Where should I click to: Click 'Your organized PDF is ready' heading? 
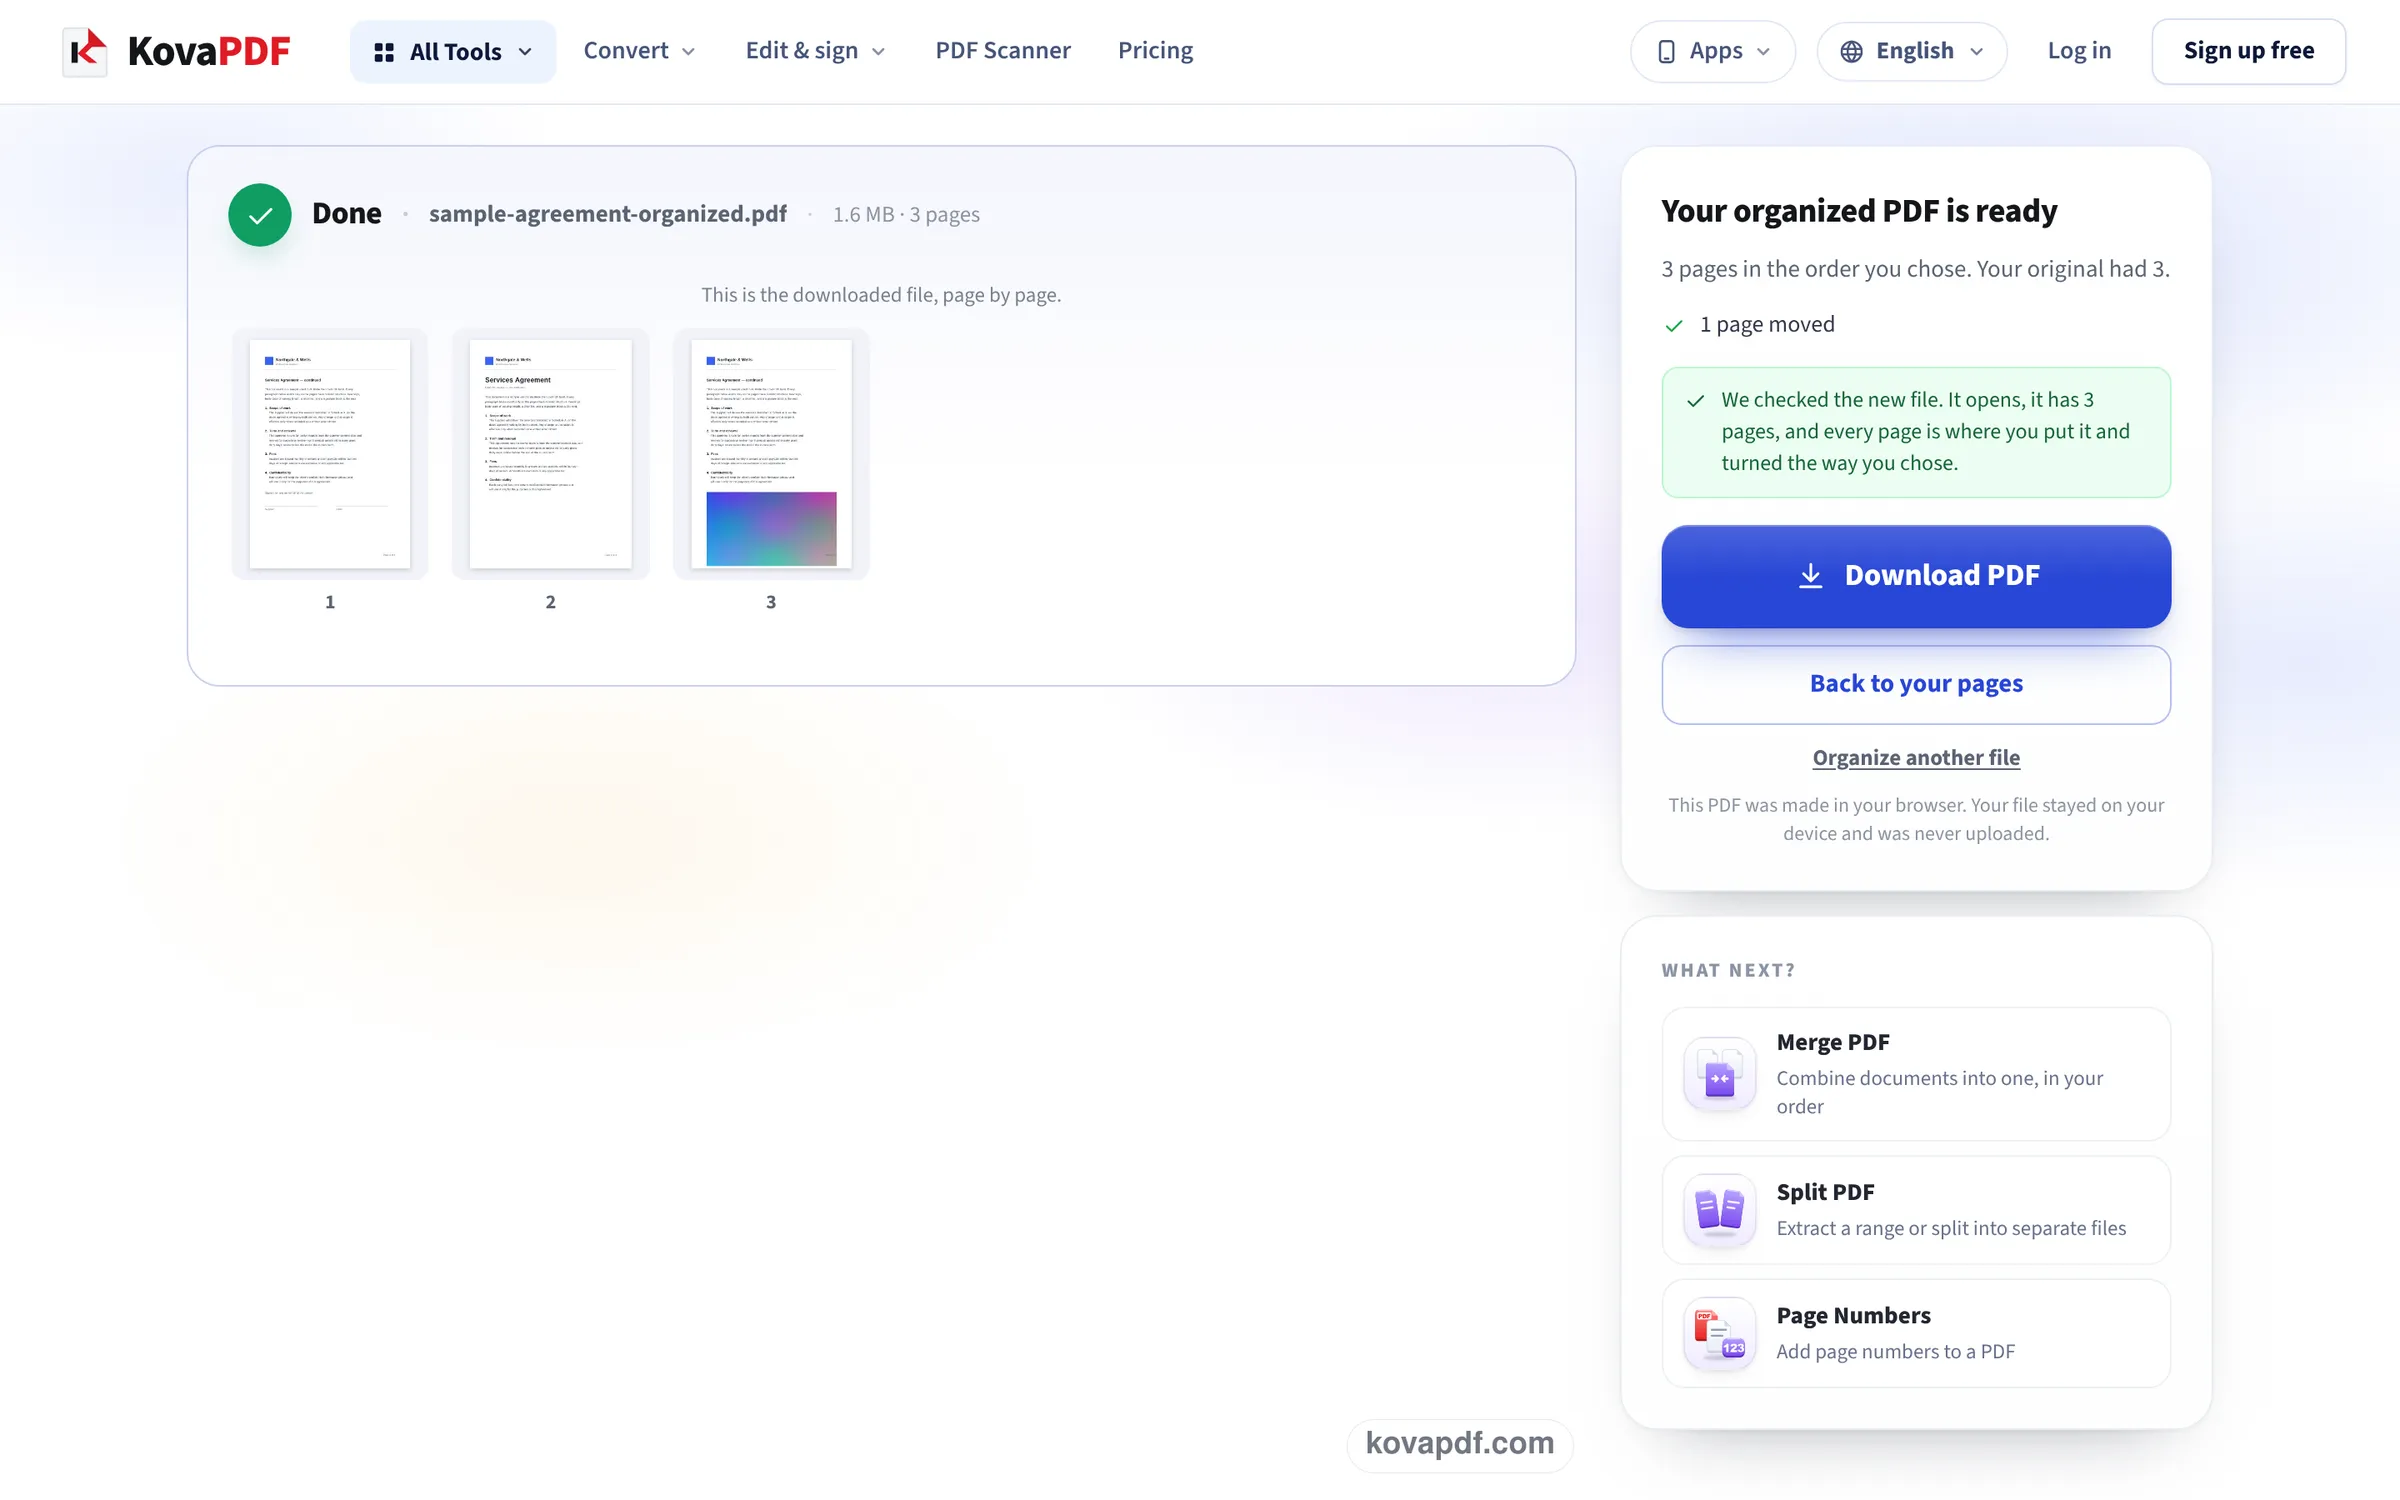(1859, 211)
